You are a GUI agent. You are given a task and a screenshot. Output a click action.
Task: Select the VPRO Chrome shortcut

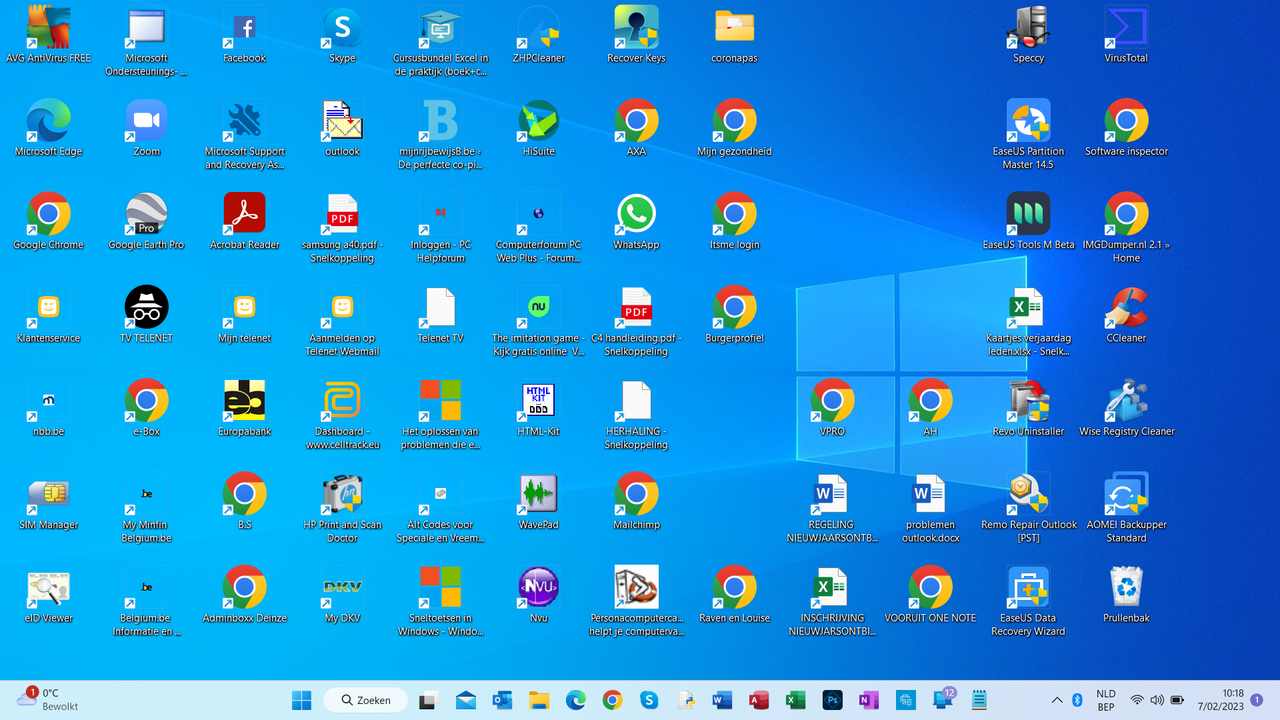[x=832, y=408]
